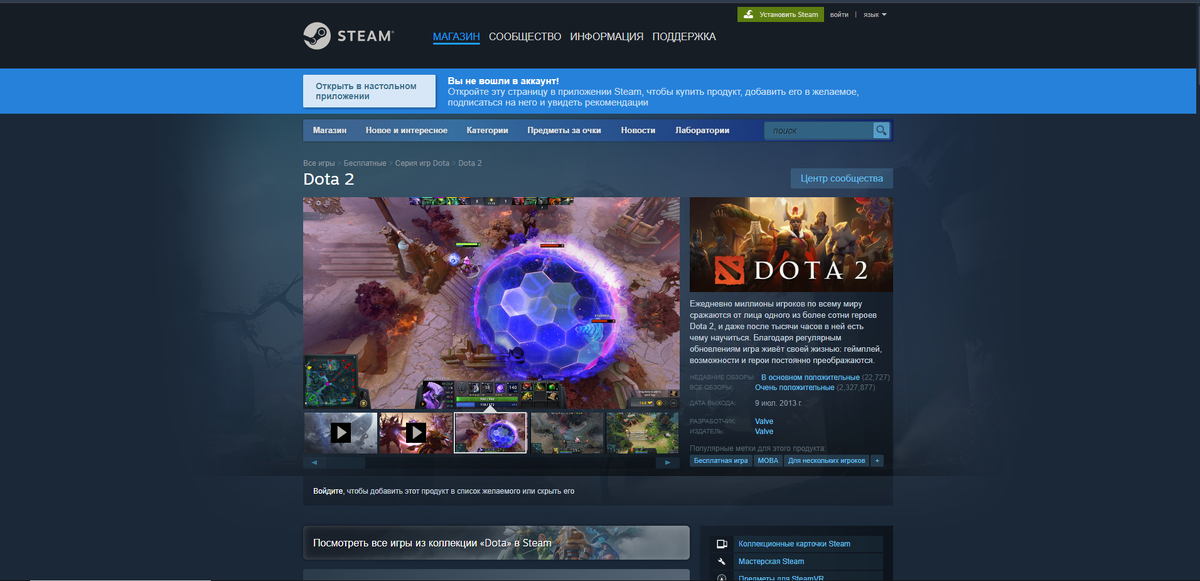The height and width of the screenshot is (581, 1200).
Task: Open the язык language dropdown
Action: pyautogui.click(x=875, y=15)
